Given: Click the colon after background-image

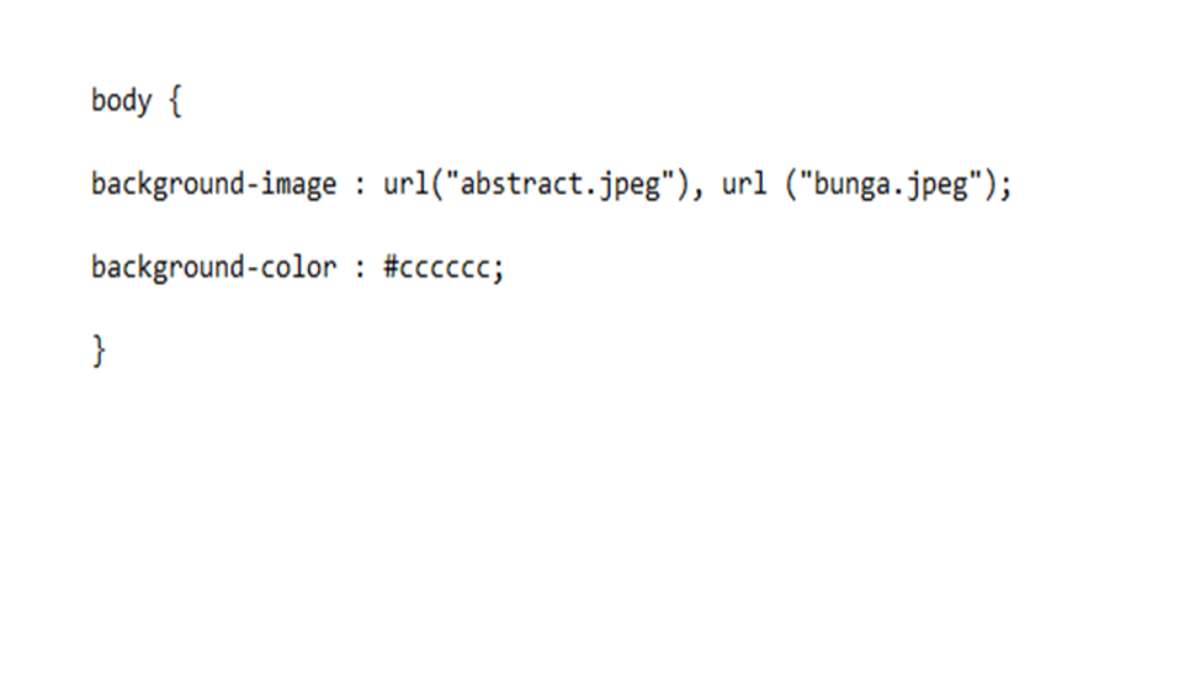Looking at the screenshot, I should (360, 187).
